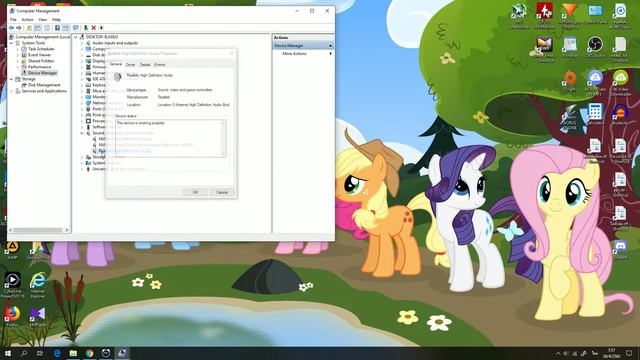Open File Explorer from the taskbar
The image size is (640, 360).
[73, 353]
